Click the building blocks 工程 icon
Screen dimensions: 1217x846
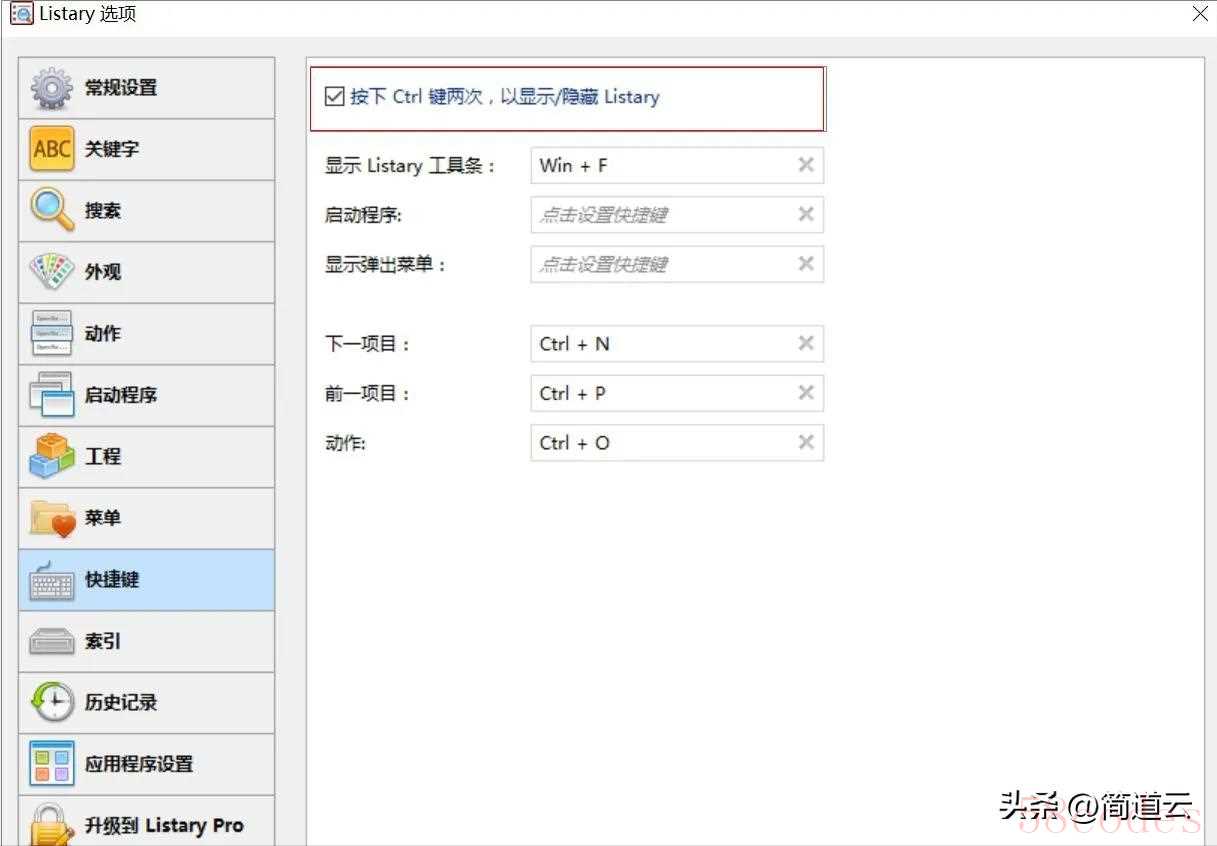(x=51, y=457)
